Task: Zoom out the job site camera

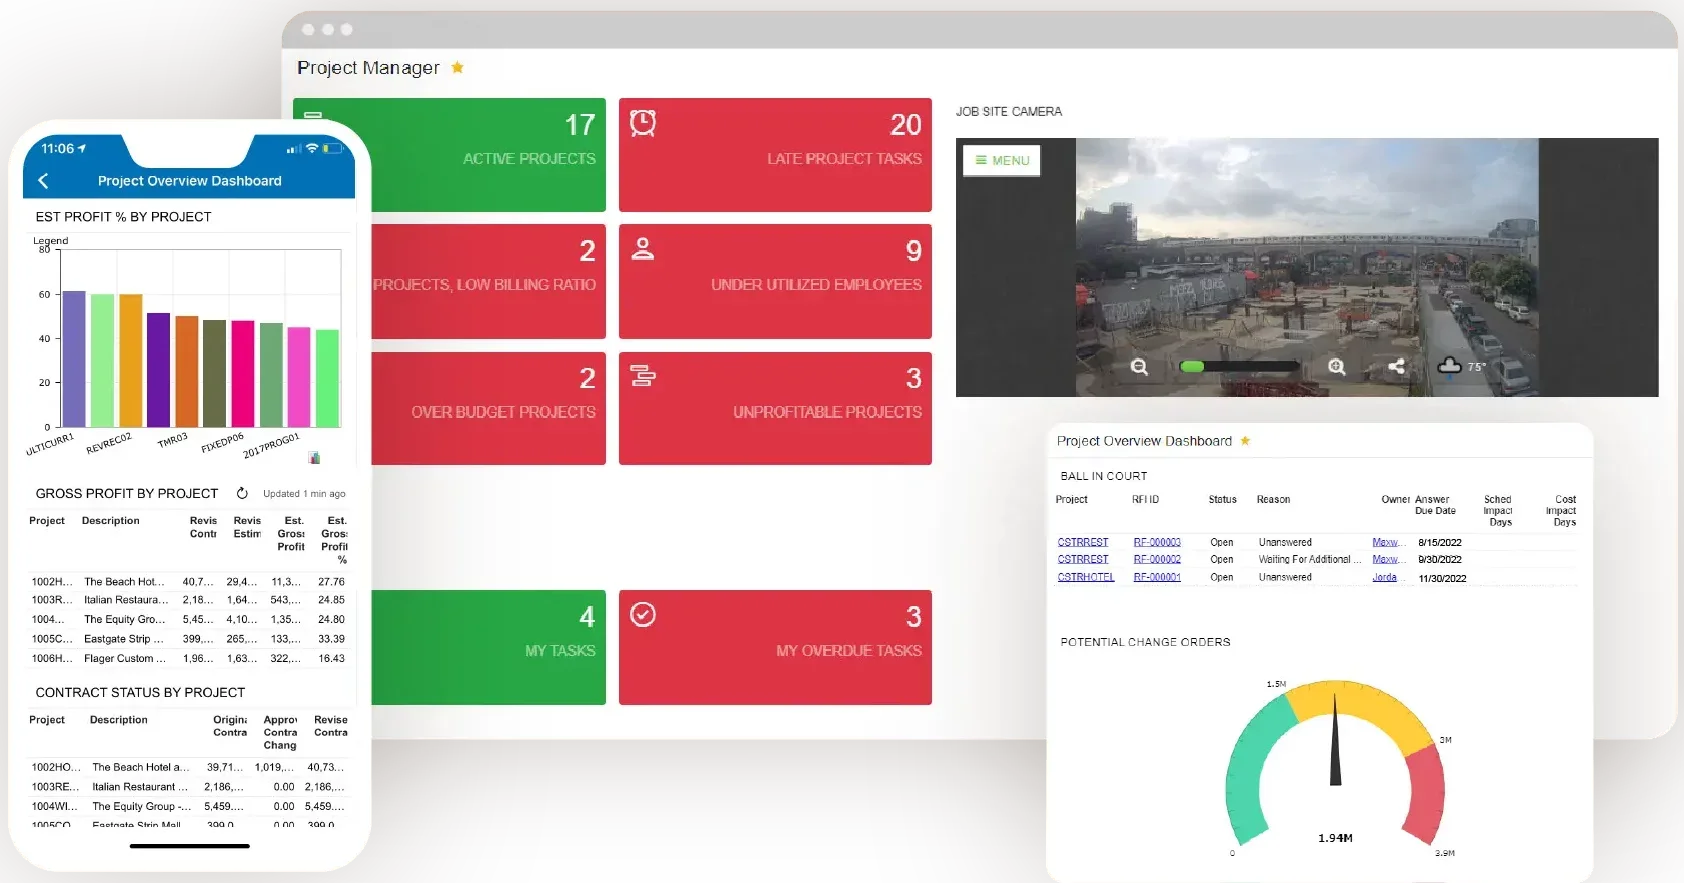Action: click(x=1139, y=367)
